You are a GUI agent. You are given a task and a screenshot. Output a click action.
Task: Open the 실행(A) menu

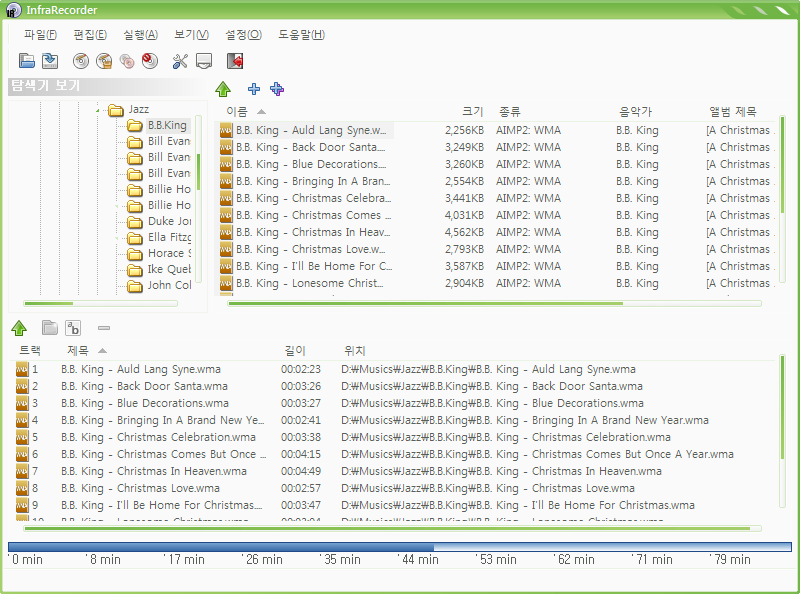[x=140, y=35]
